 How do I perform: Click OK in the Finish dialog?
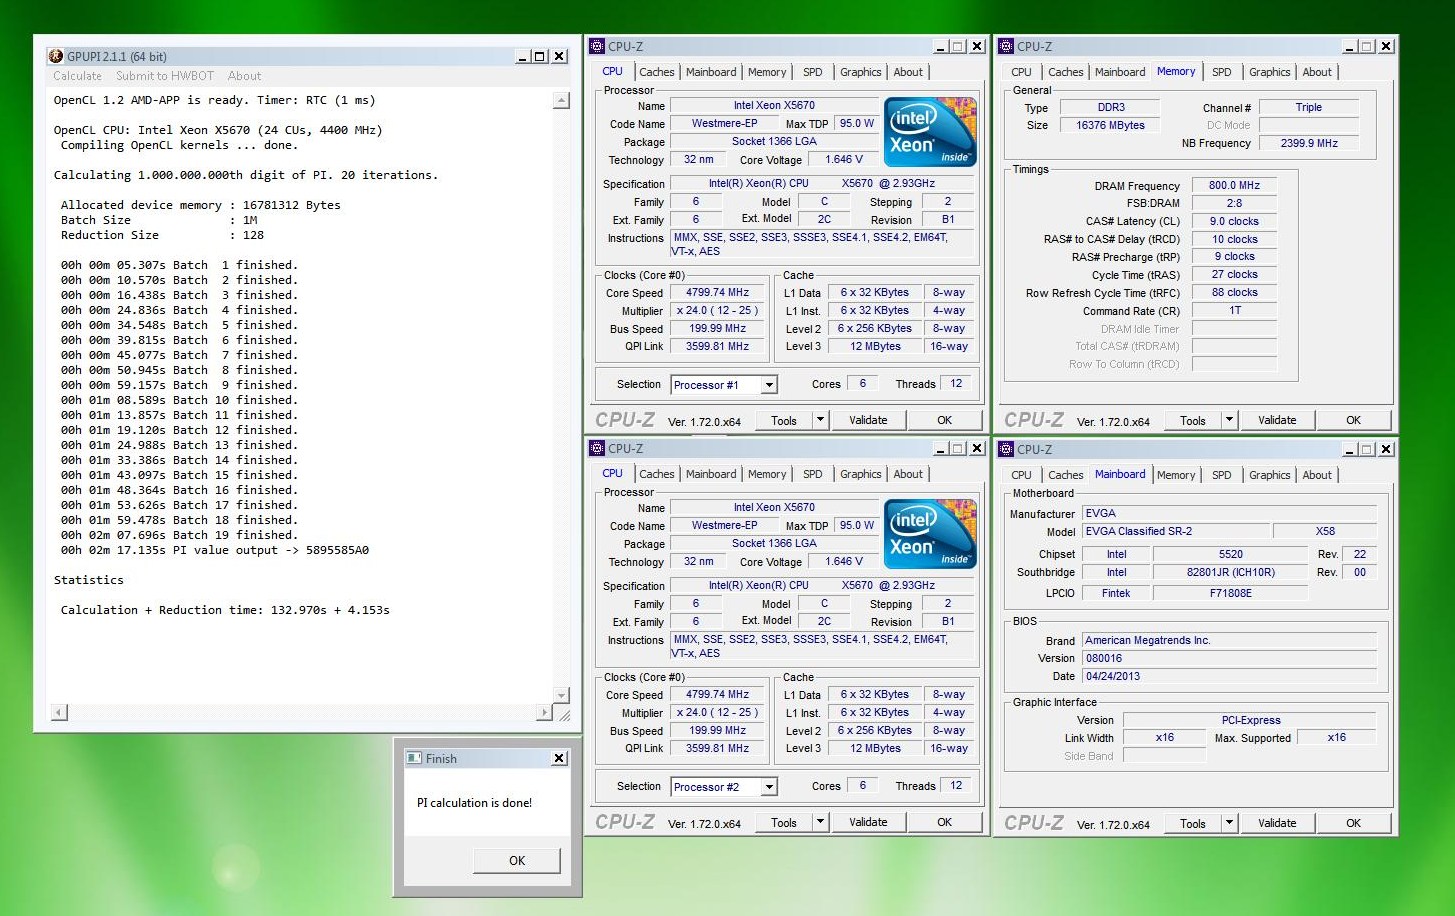(x=517, y=860)
